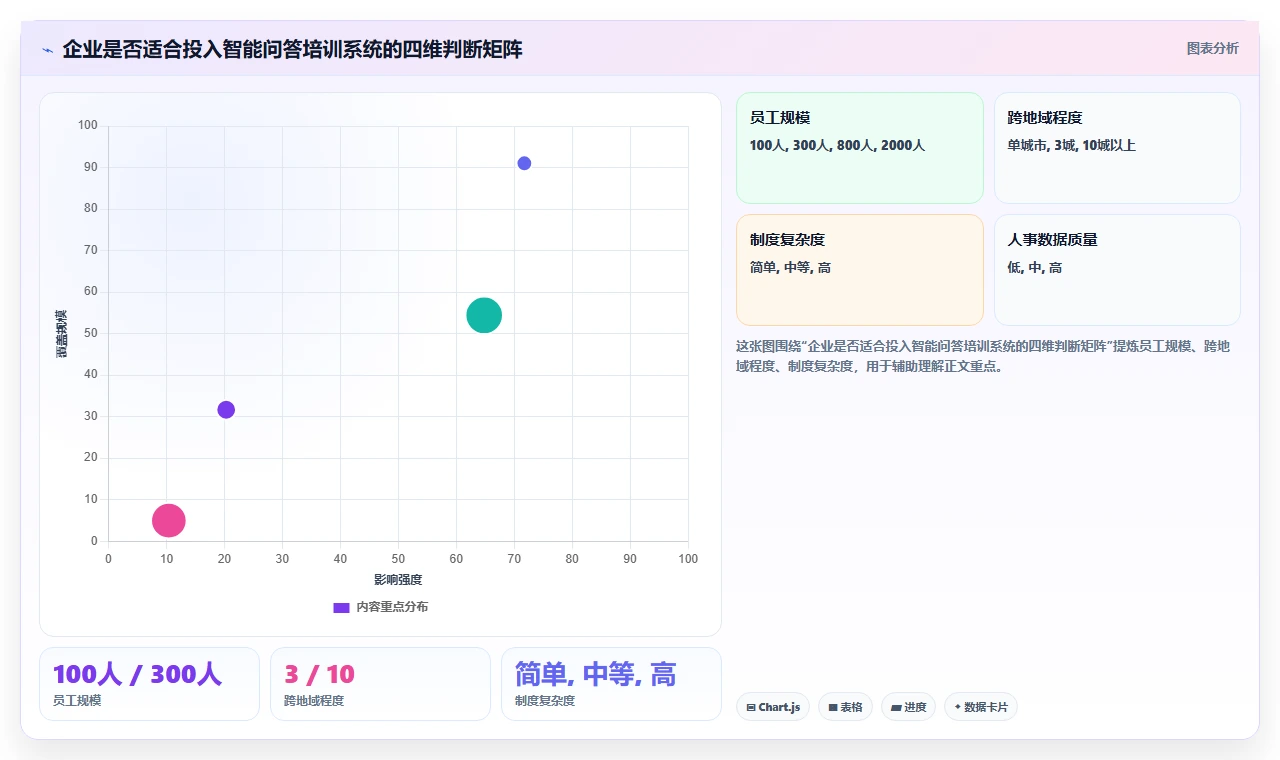The image size is (1280, 760).
Task: Open the 人事数据质量 card
Action: (1117, 270)
